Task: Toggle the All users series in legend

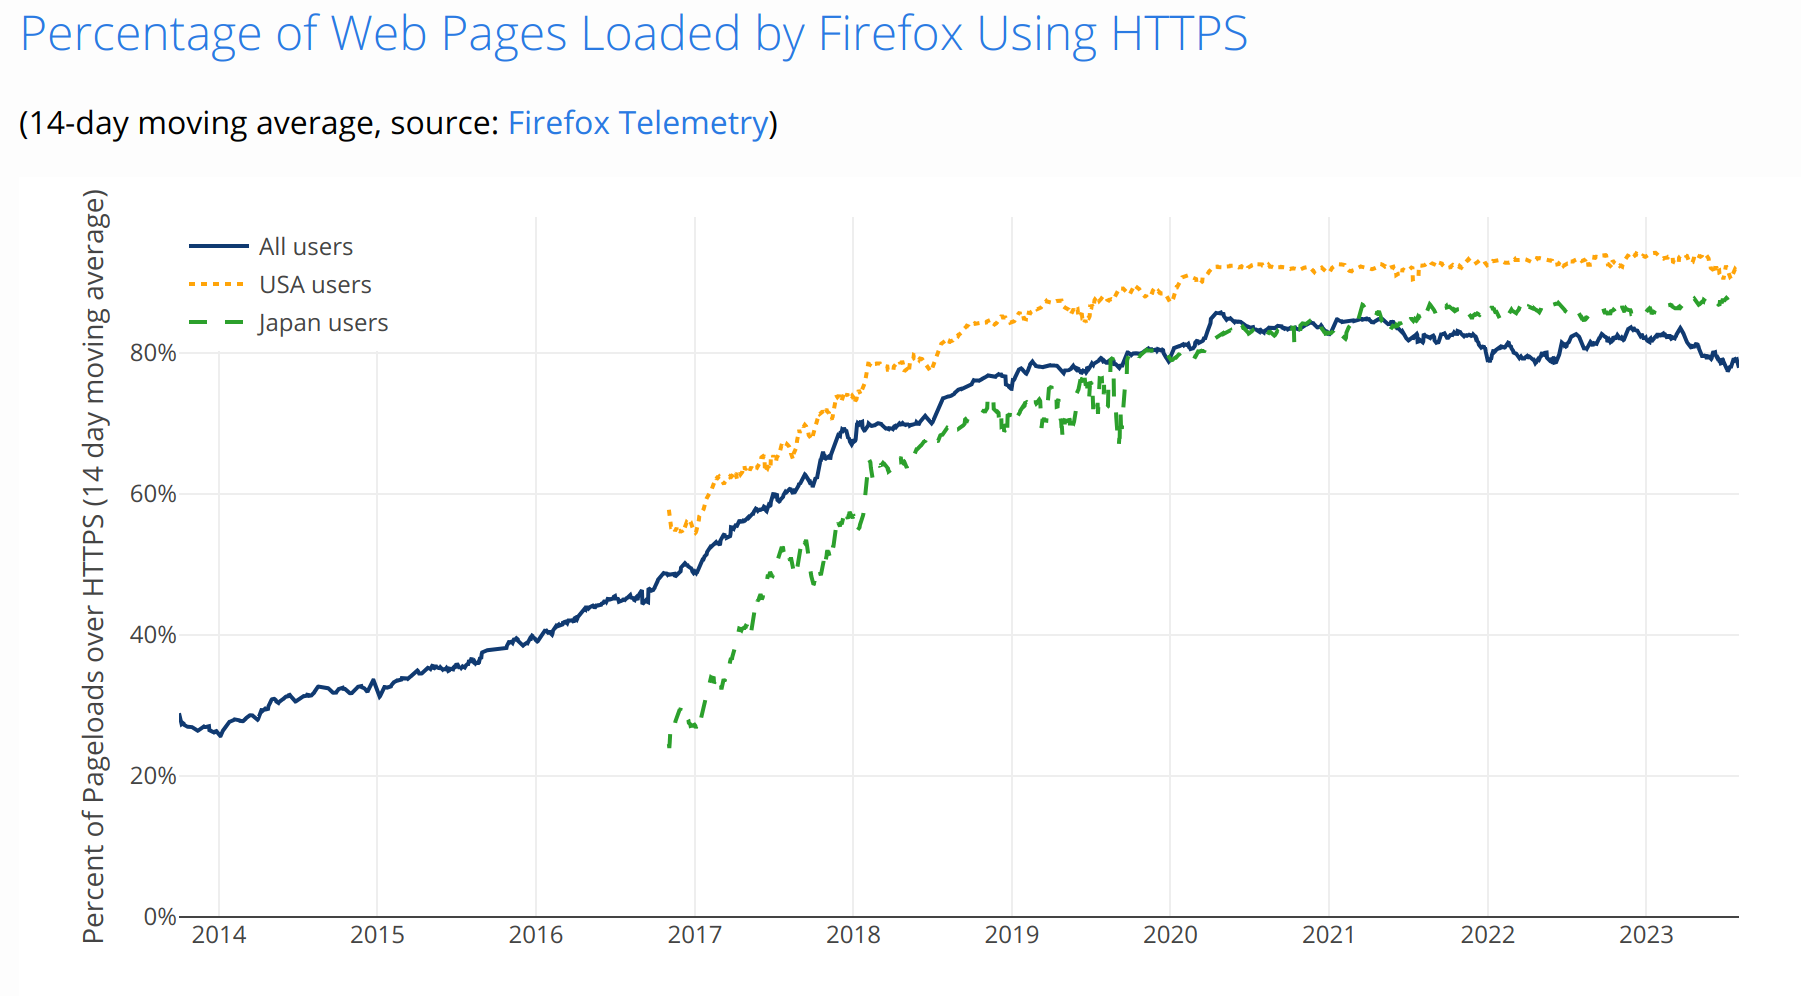Action: [x=305, y=247]
